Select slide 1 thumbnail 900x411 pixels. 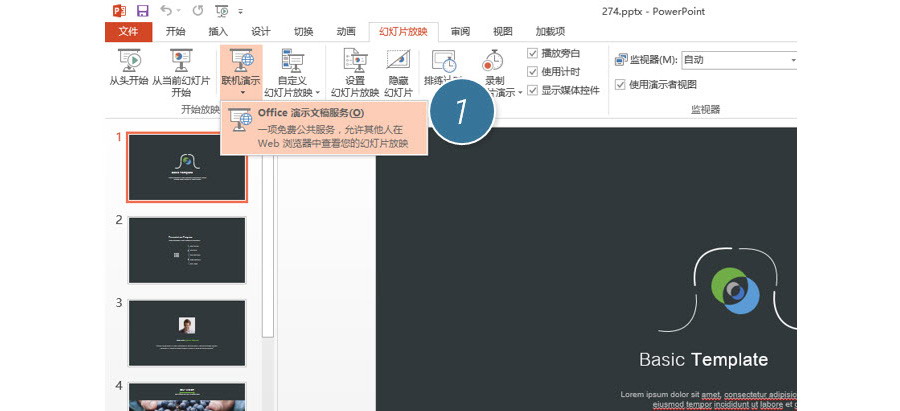[187, 168]
